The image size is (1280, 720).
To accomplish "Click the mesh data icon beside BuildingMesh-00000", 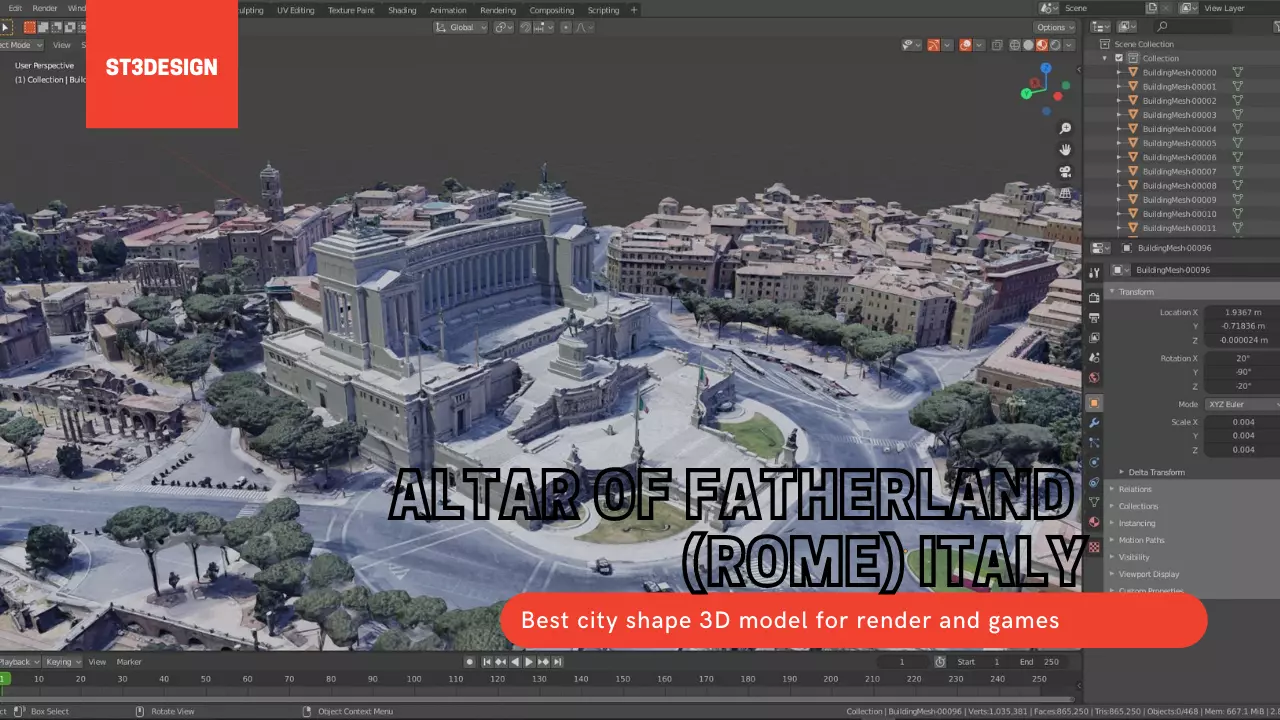I will (1237, 72).
